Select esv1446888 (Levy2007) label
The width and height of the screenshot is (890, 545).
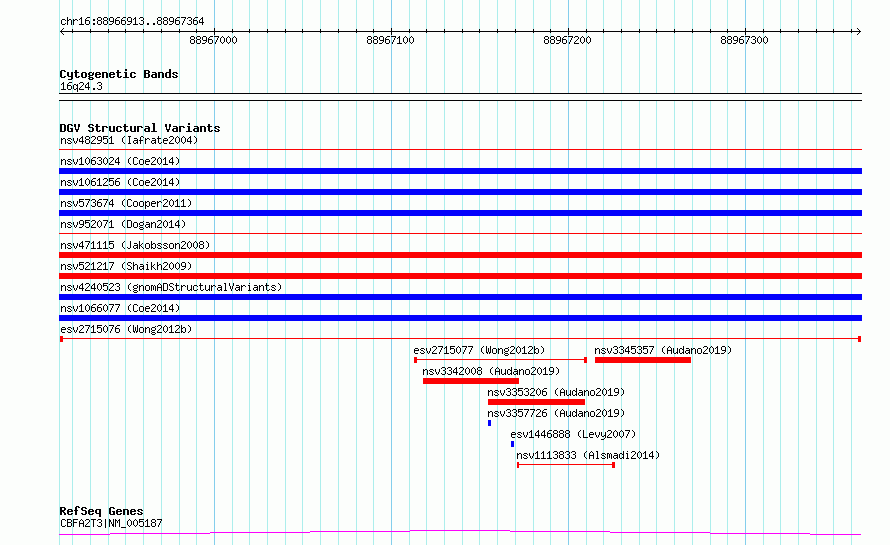(x=573, y=434)
